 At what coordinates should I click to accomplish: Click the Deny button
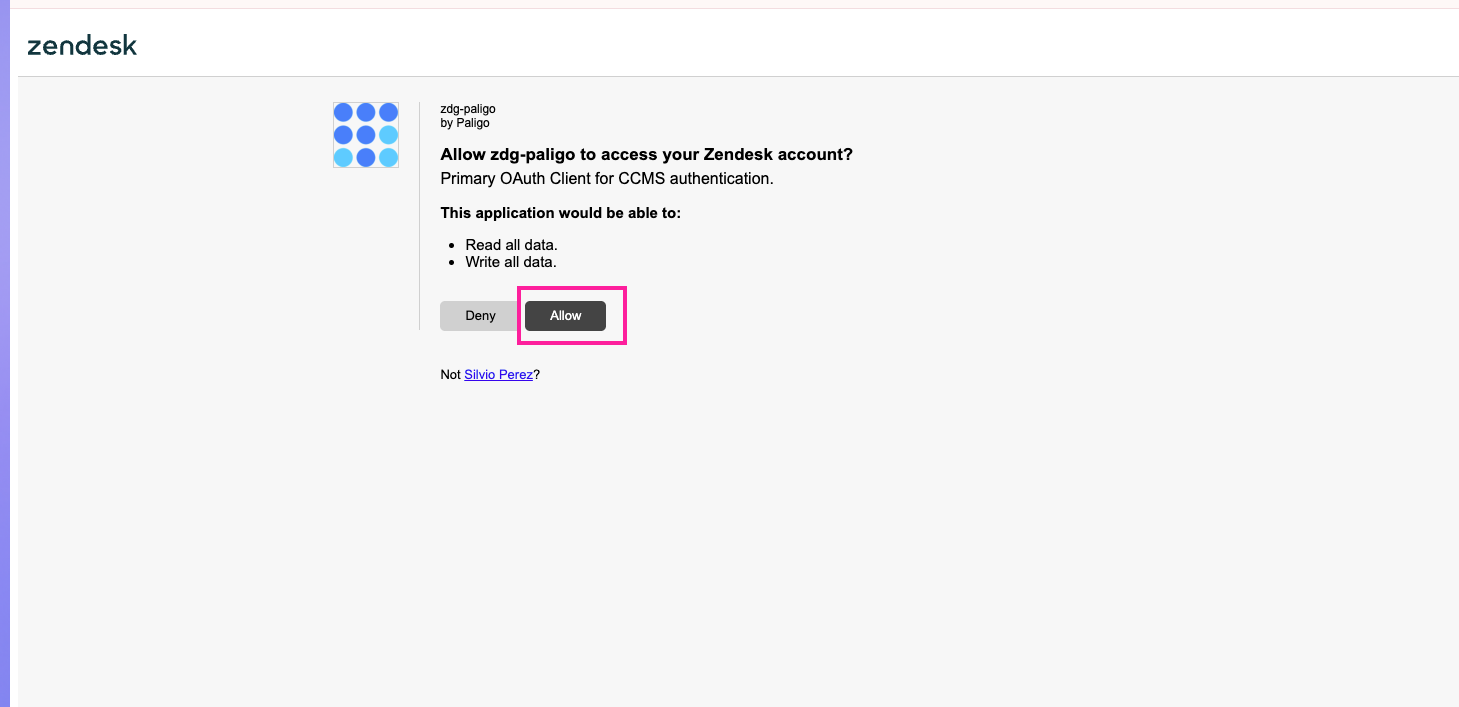click(x=479, y=315)
